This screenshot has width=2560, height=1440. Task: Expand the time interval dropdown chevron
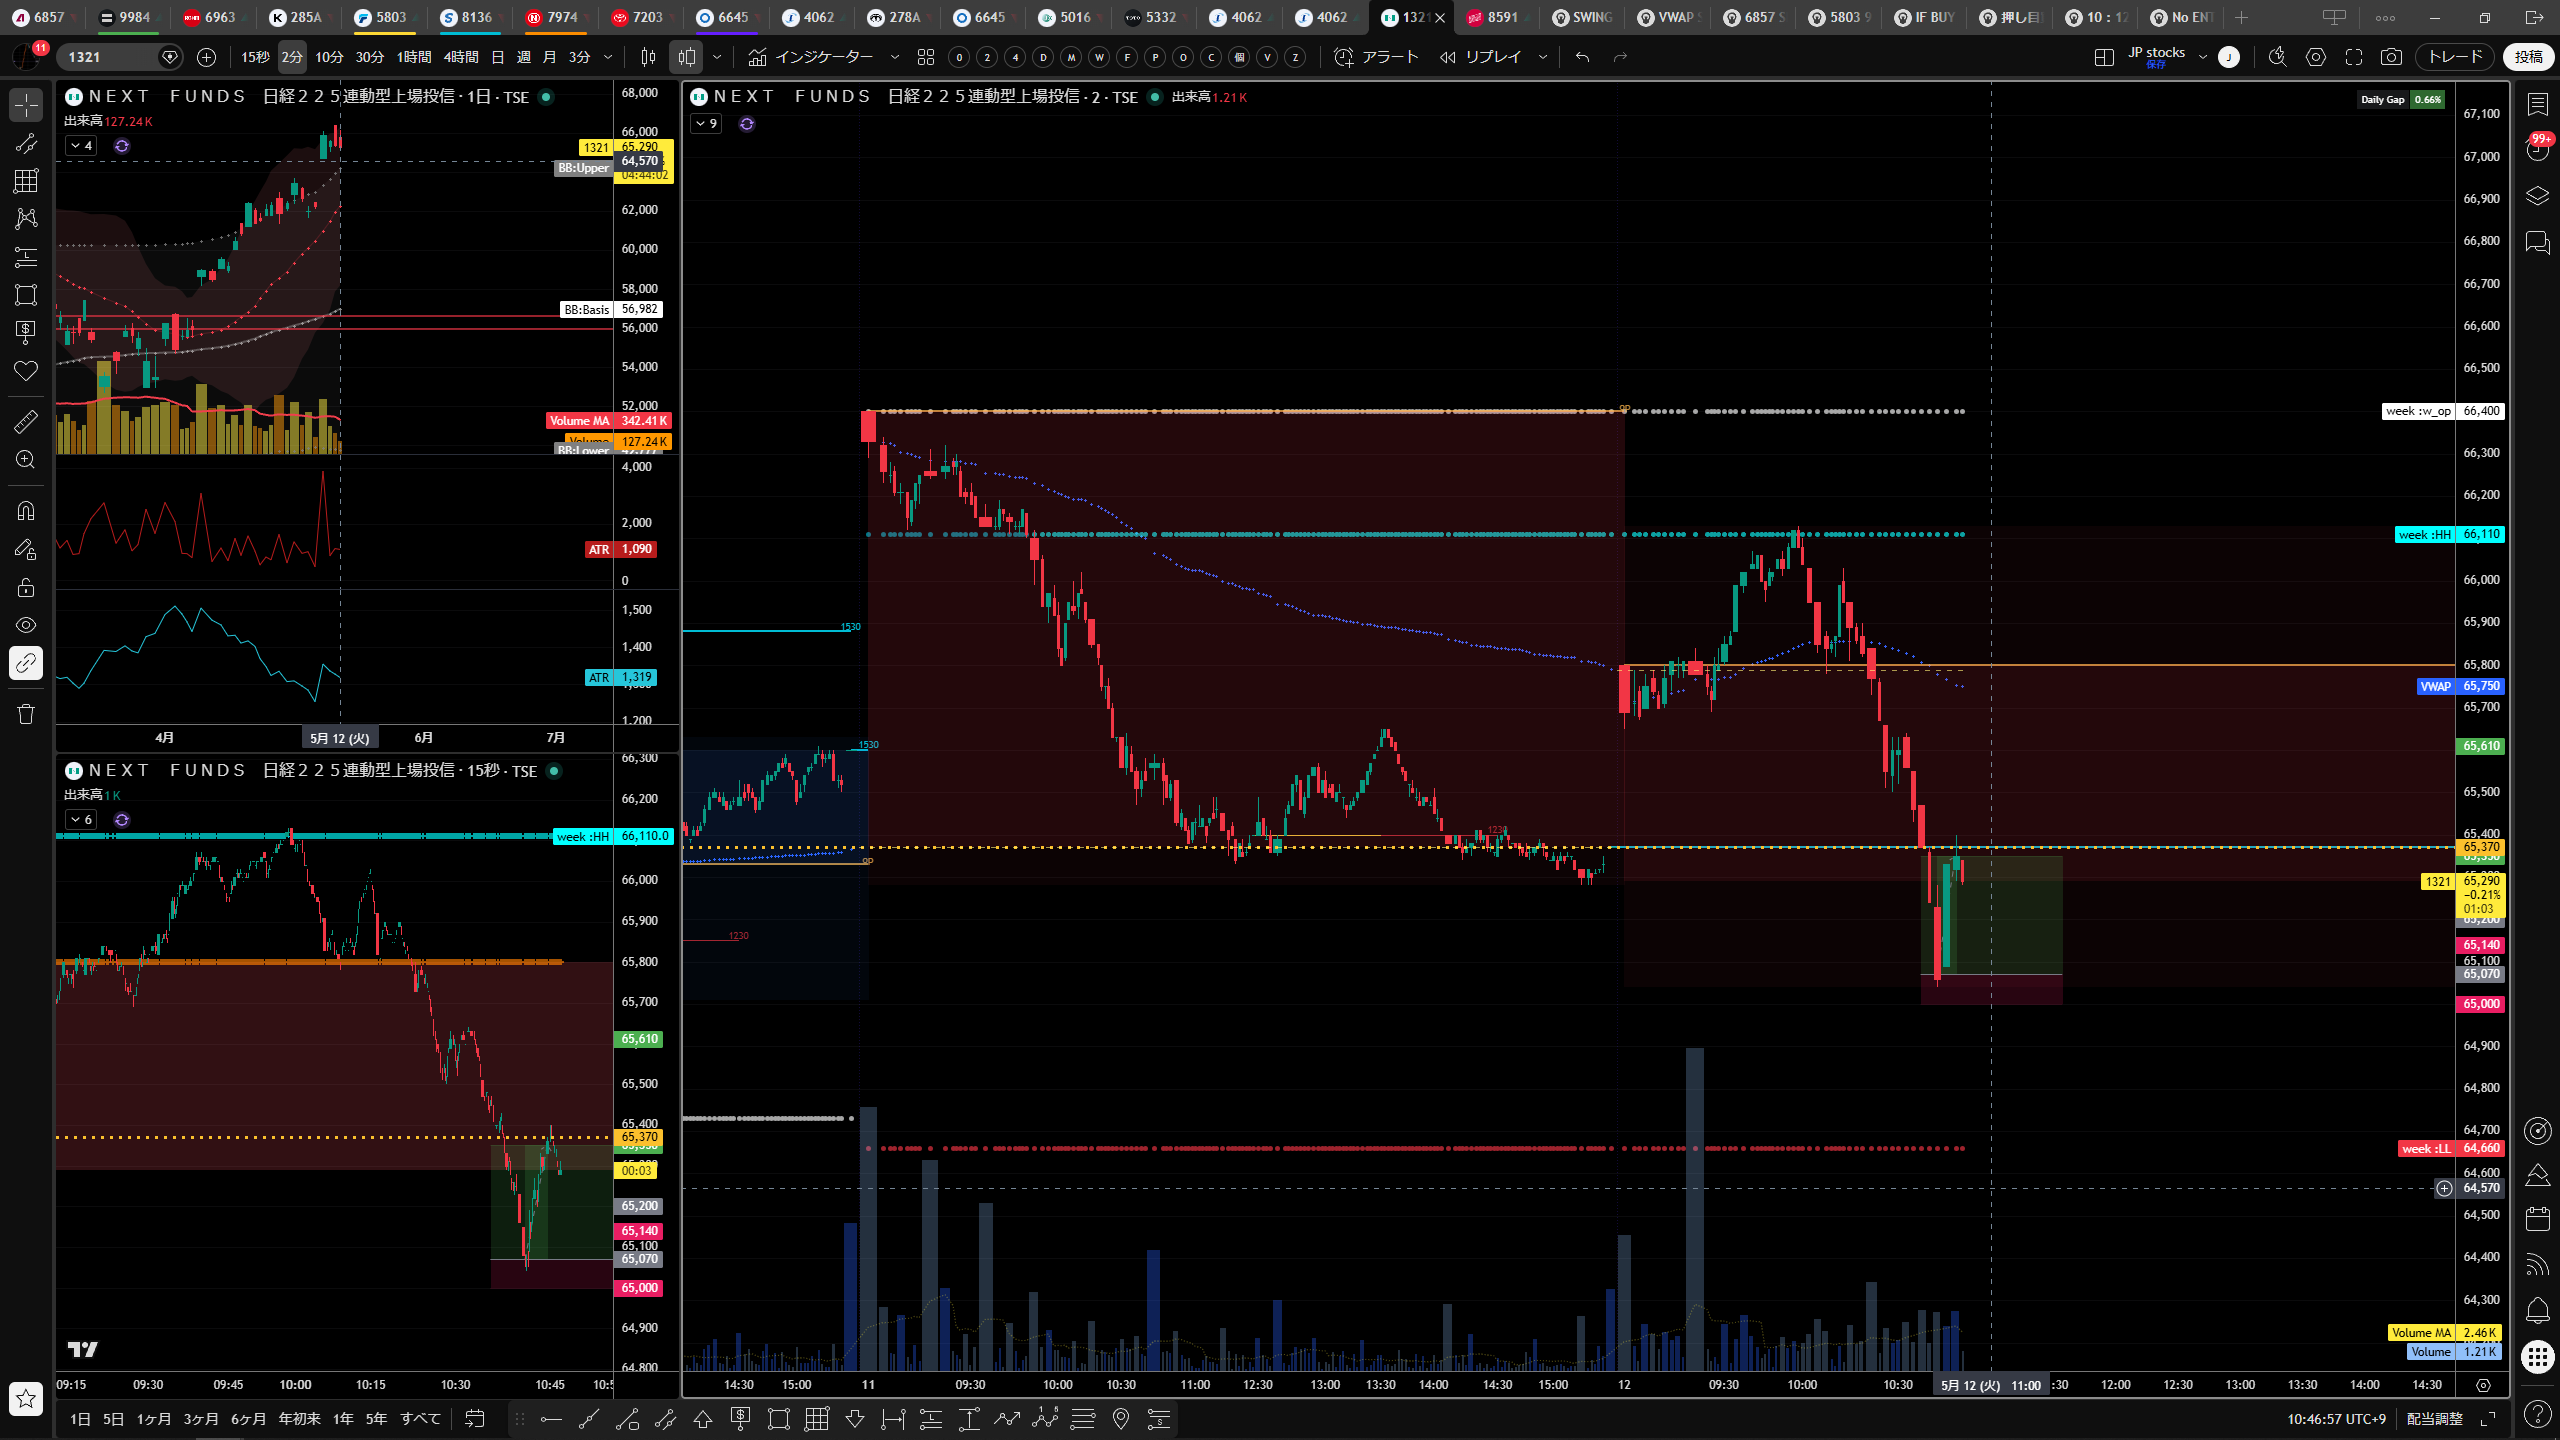[x=608, y=57]
